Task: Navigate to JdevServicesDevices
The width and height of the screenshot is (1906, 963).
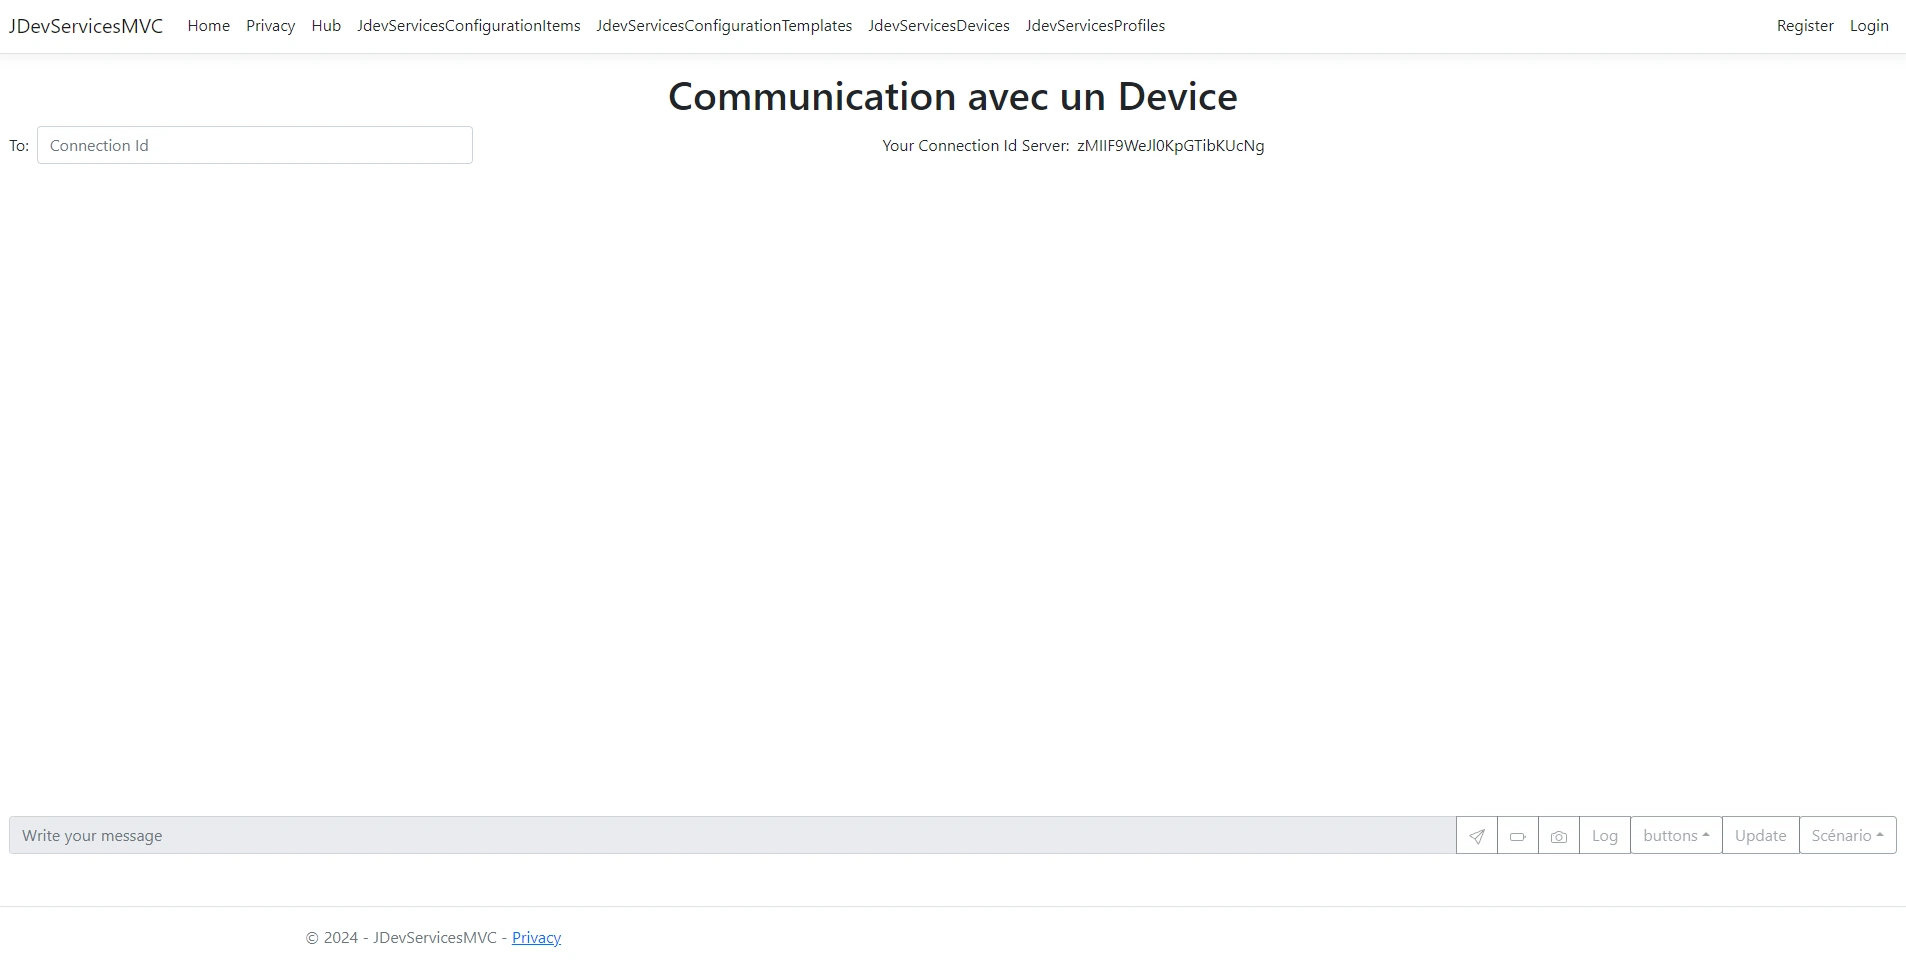Action: tap(938, 25)
